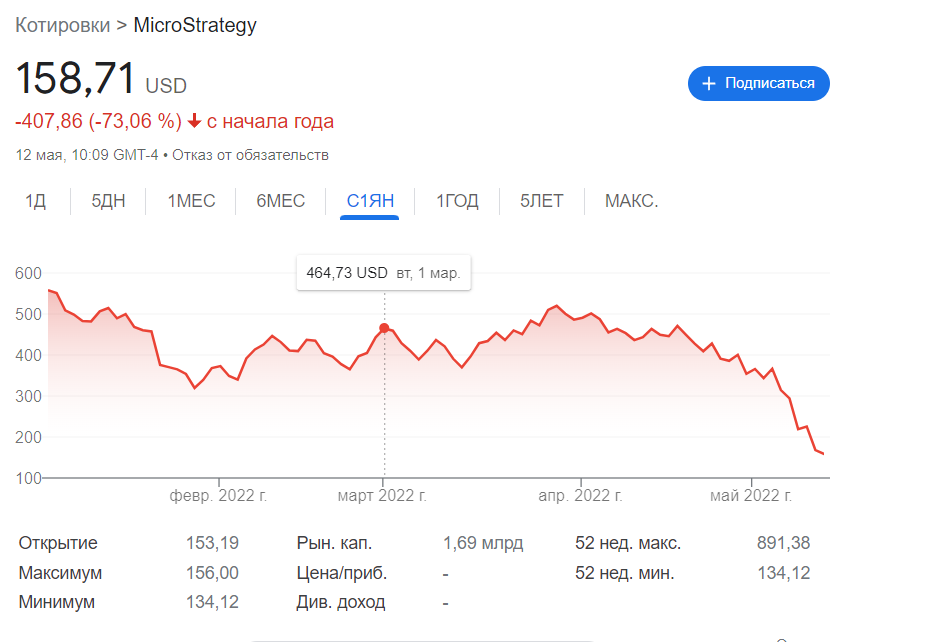Image resolution: width=932 pixels, height=642 pixels.
Task: Select the 1Д time range tab
Action: coord(36,201)
